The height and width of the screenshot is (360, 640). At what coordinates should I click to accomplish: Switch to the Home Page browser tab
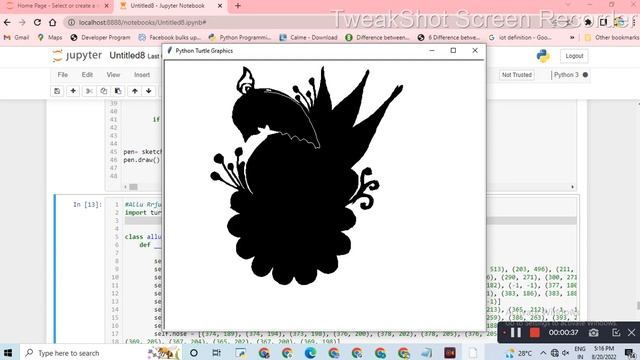click(x=55, y=6)
